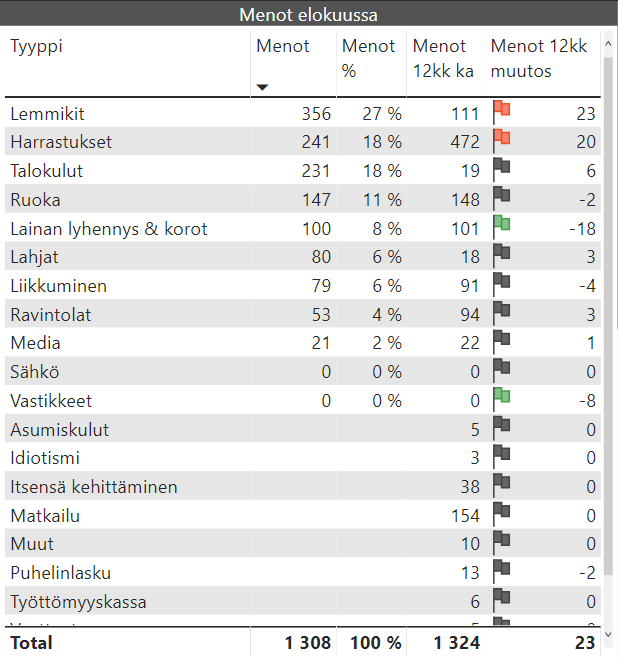
Task: Click the green flag in Vastikkeet row
Action: 501,398
